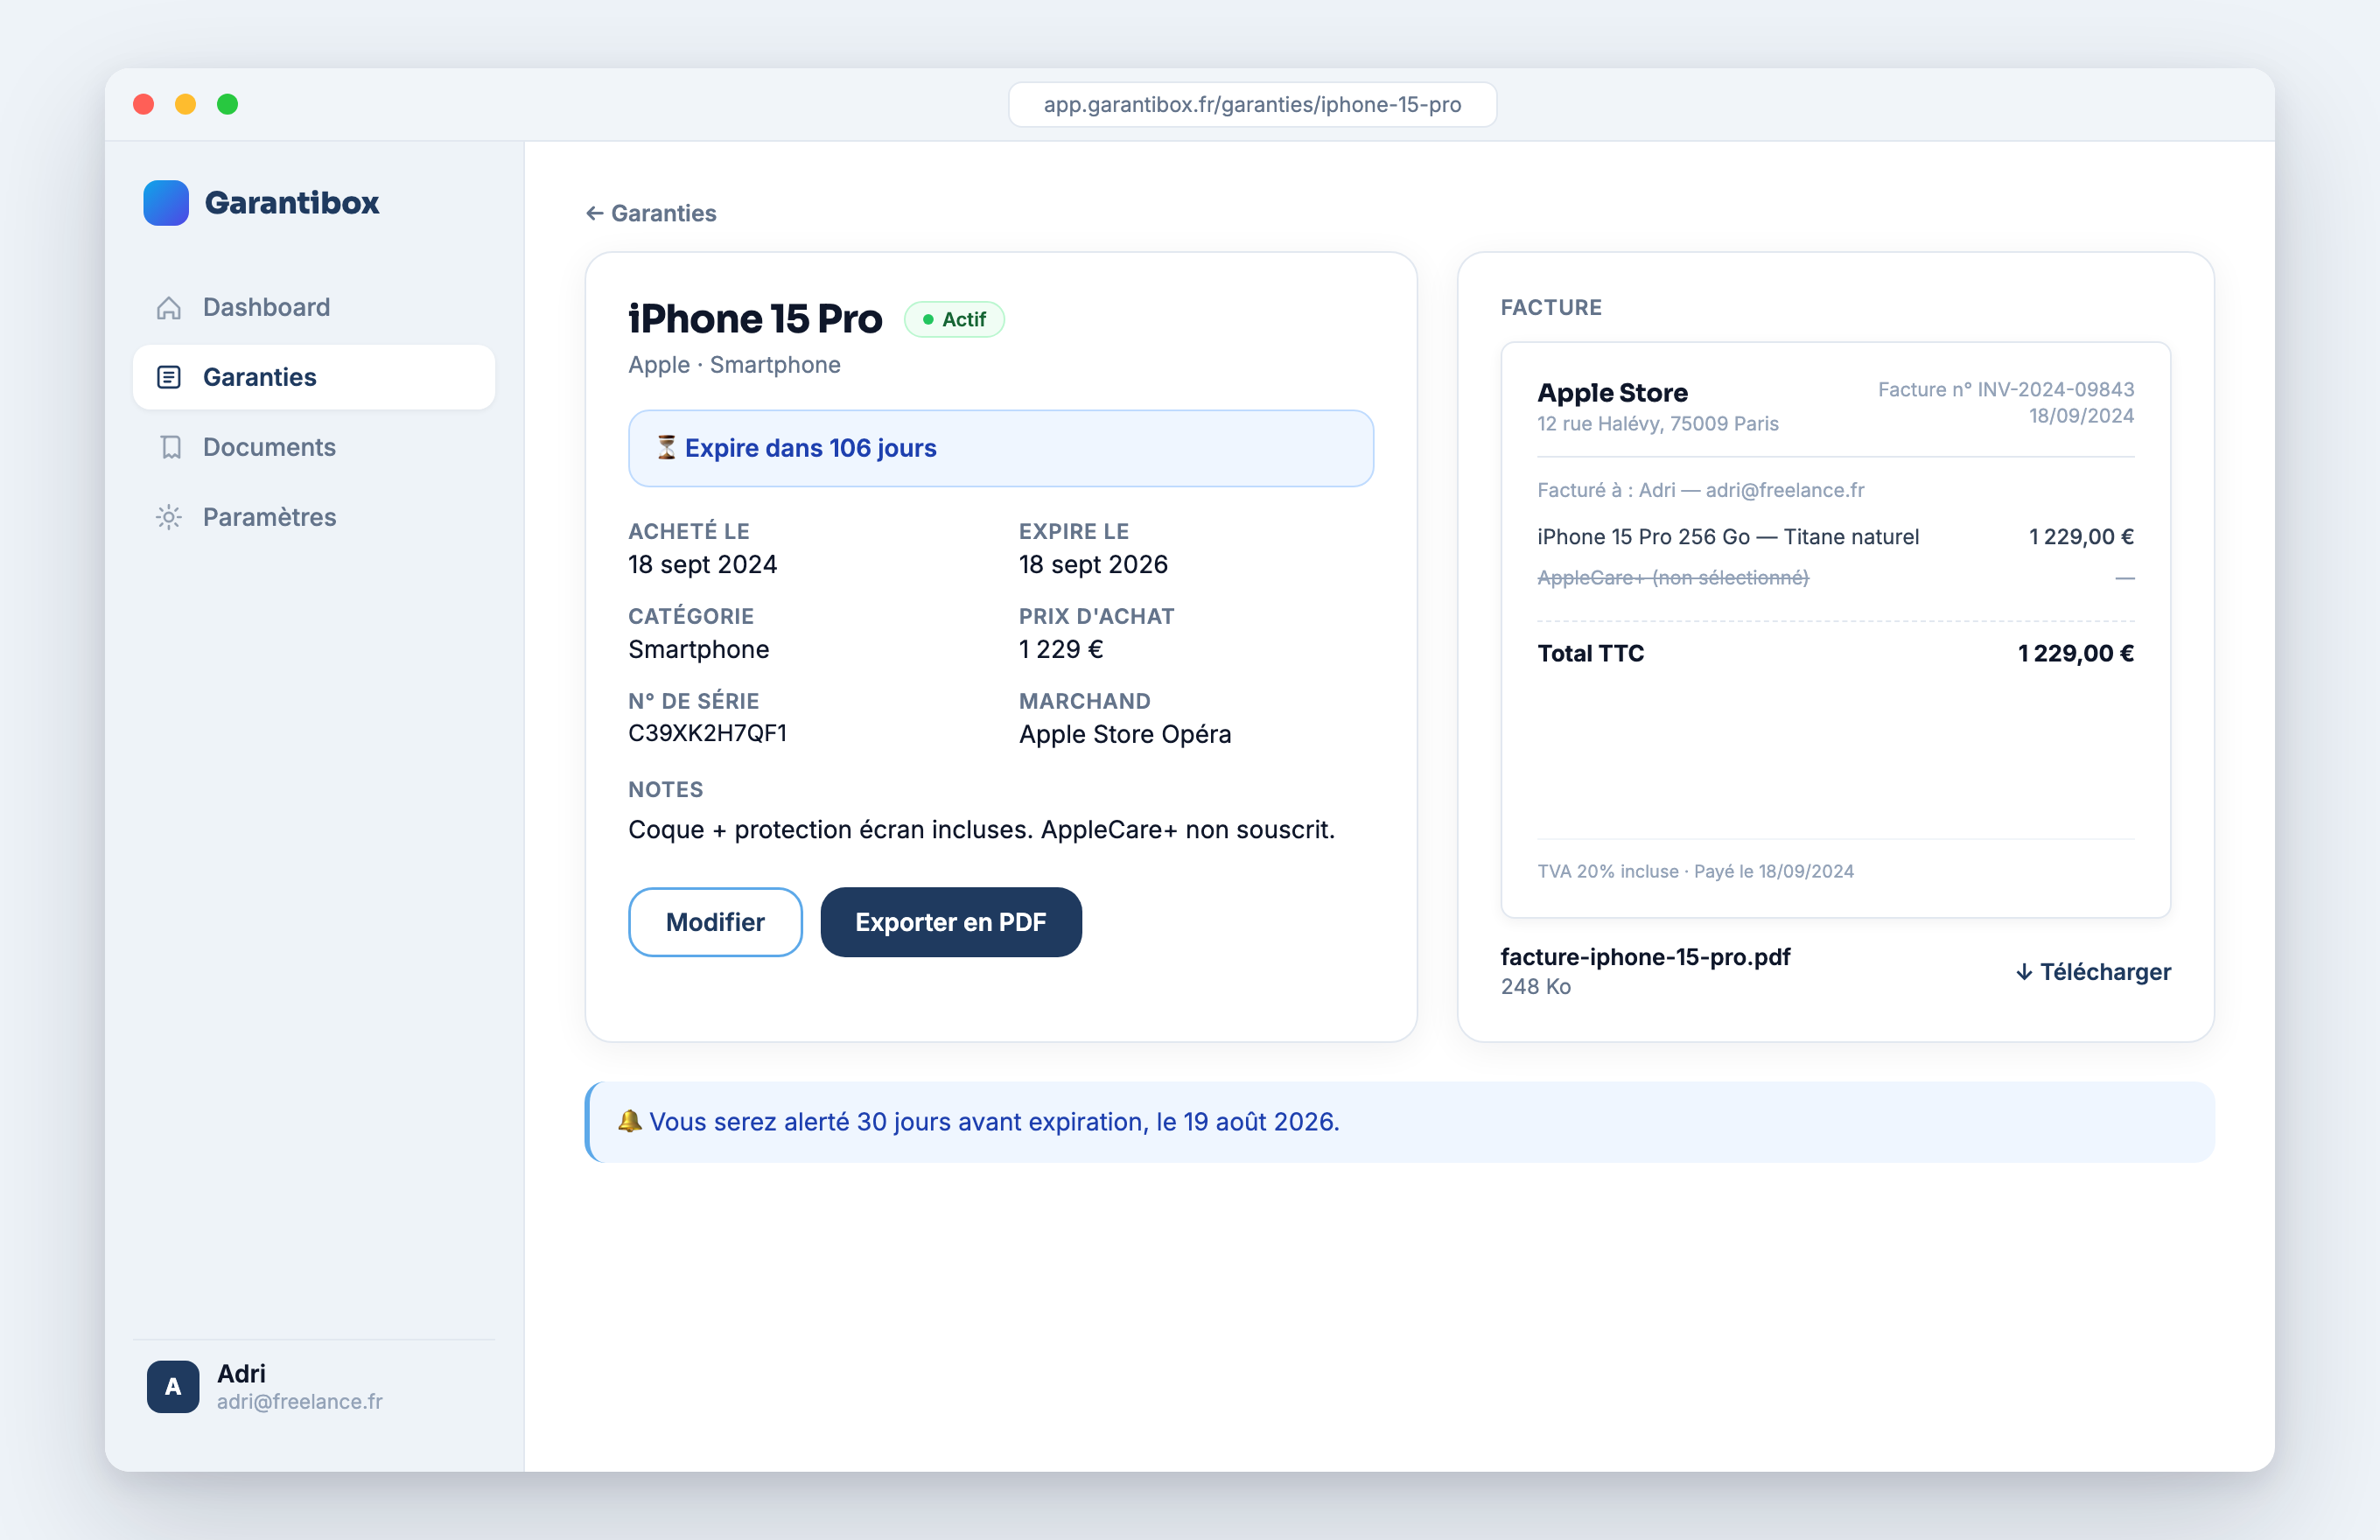
Task: Click the Adri avatar icon
Action: click(173, 1386)
